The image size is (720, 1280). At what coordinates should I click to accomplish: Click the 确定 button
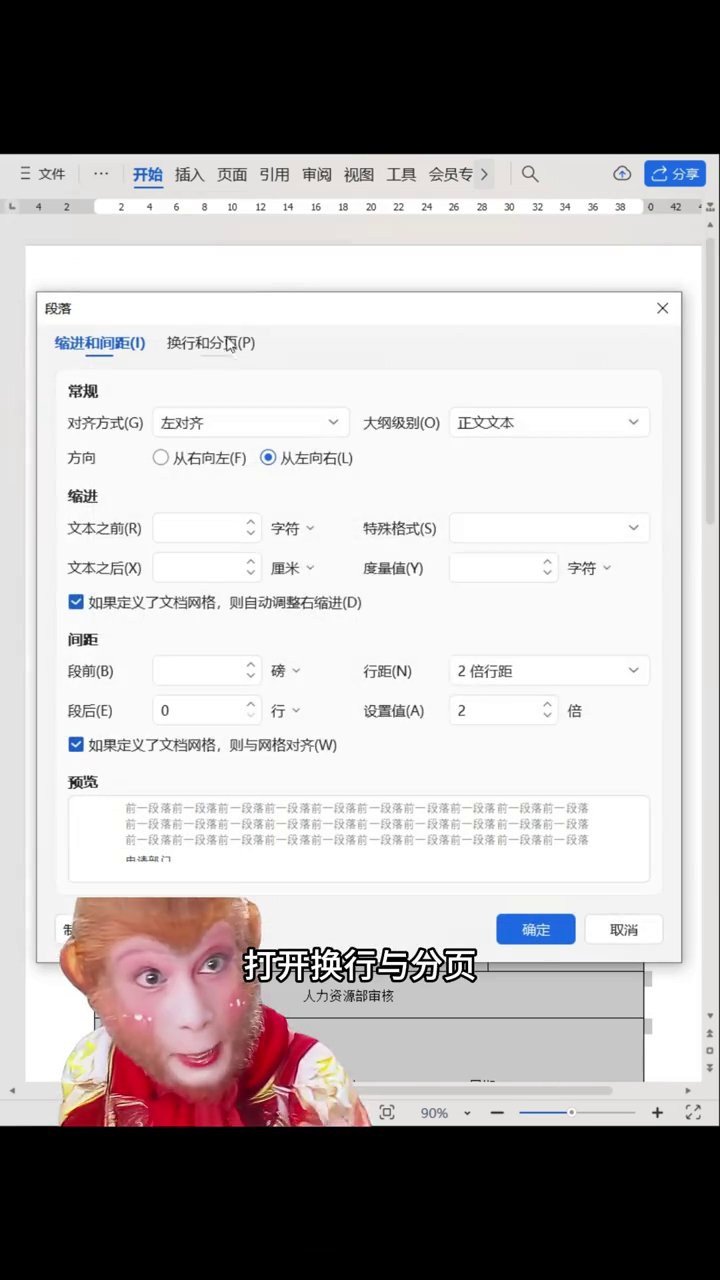[x=536, y=929]
